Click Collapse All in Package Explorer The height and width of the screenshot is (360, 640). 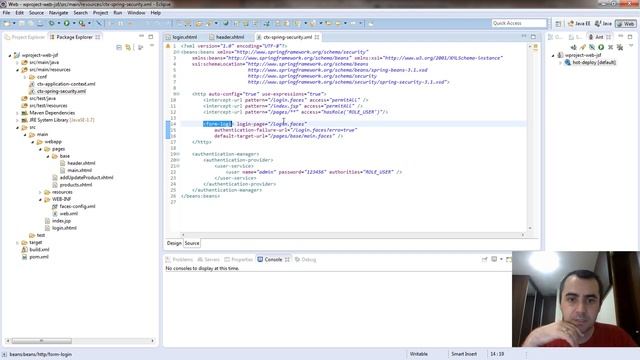tap(119, 47)
